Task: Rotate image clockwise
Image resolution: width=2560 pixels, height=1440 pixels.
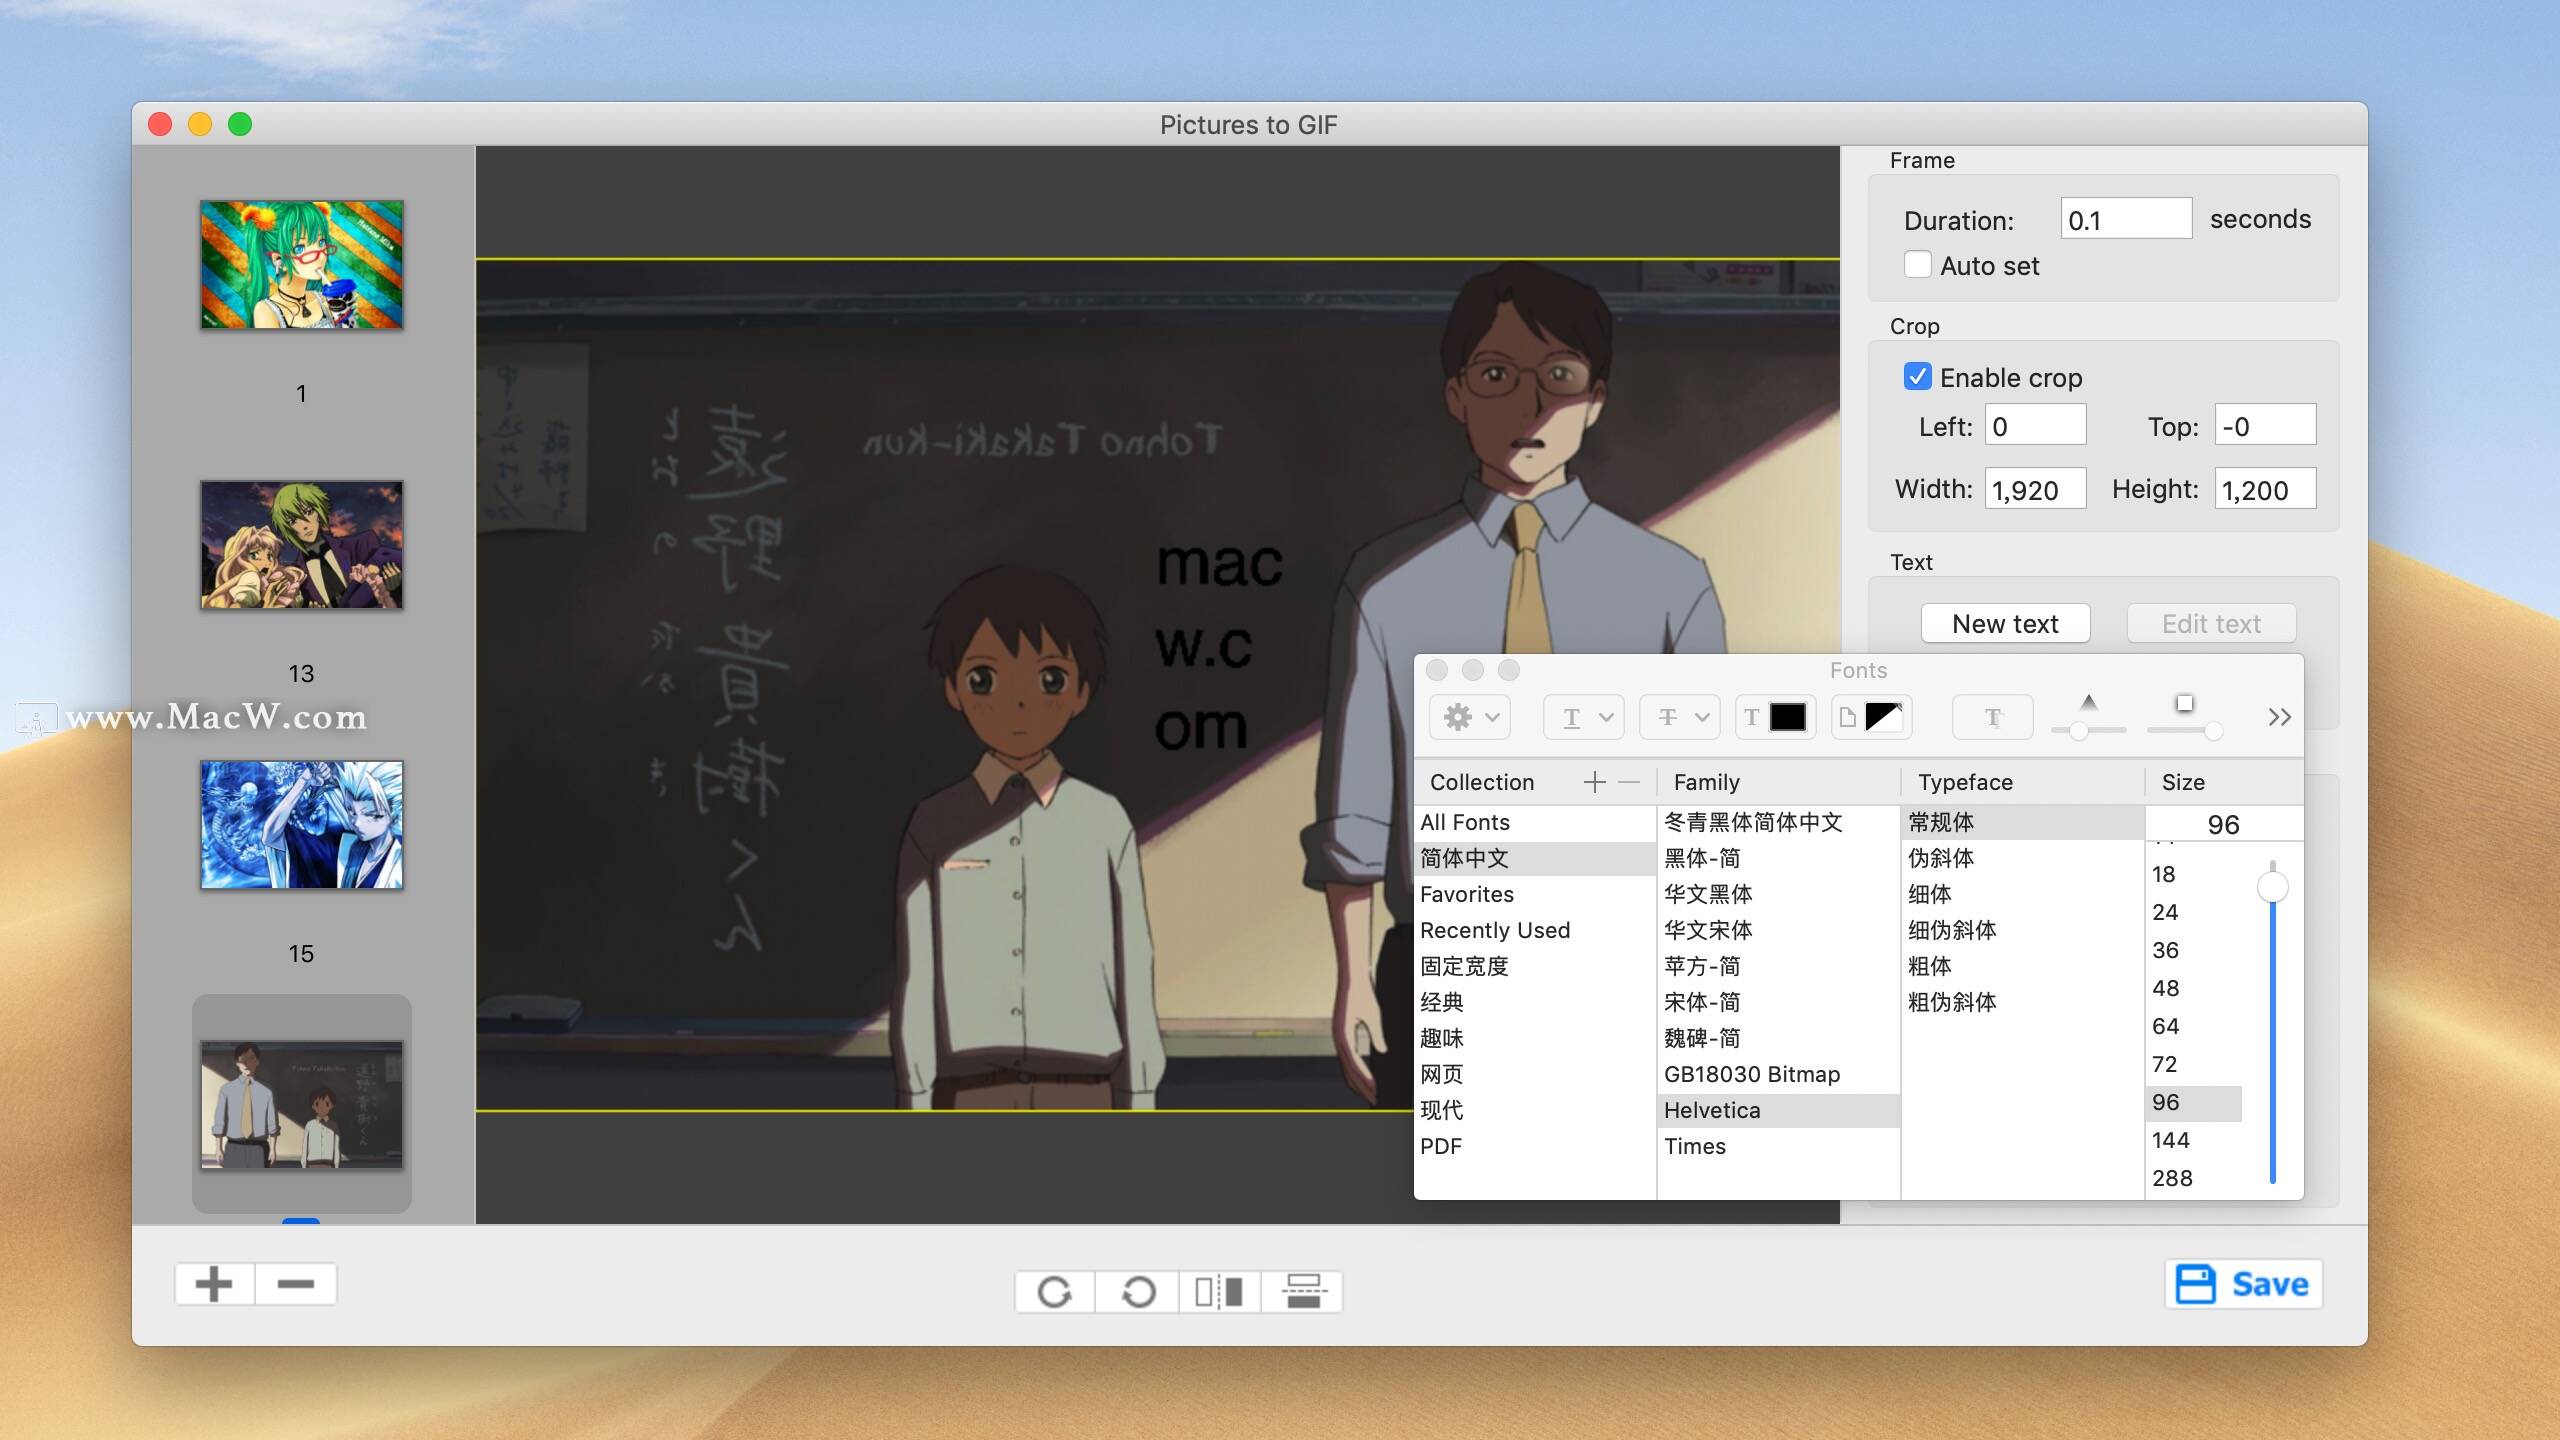Action: [1055, 1292]
